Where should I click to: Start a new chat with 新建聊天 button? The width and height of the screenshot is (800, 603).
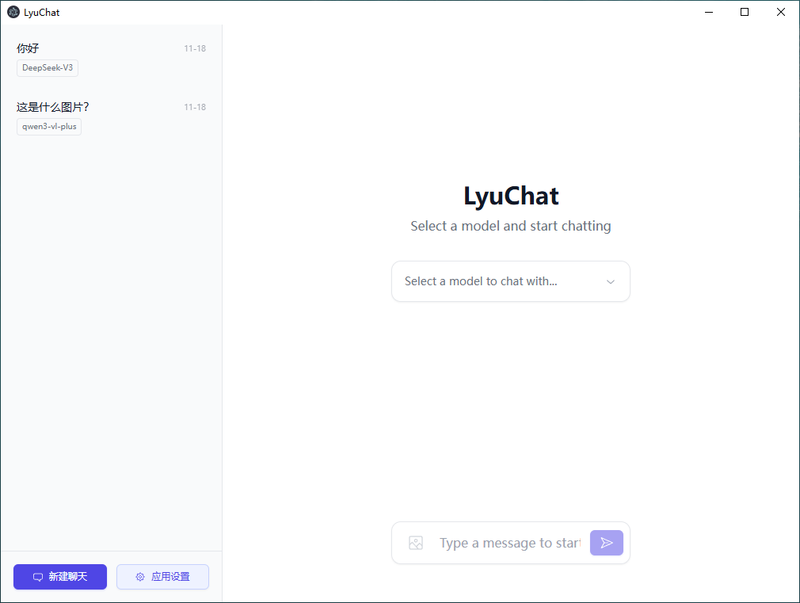coord(60,577)
